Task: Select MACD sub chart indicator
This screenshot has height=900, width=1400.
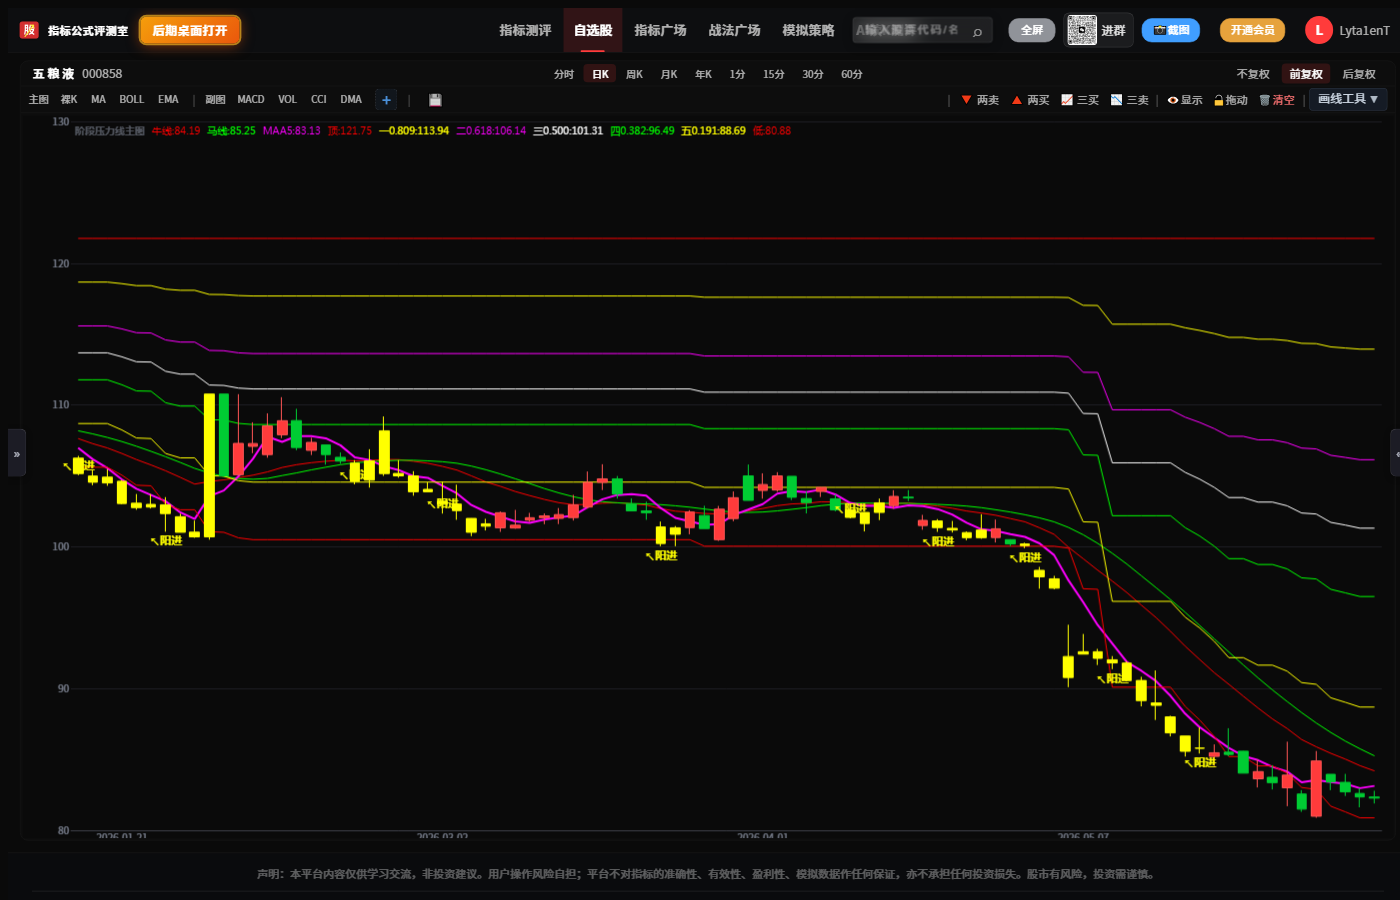Action: click(251, 100)
